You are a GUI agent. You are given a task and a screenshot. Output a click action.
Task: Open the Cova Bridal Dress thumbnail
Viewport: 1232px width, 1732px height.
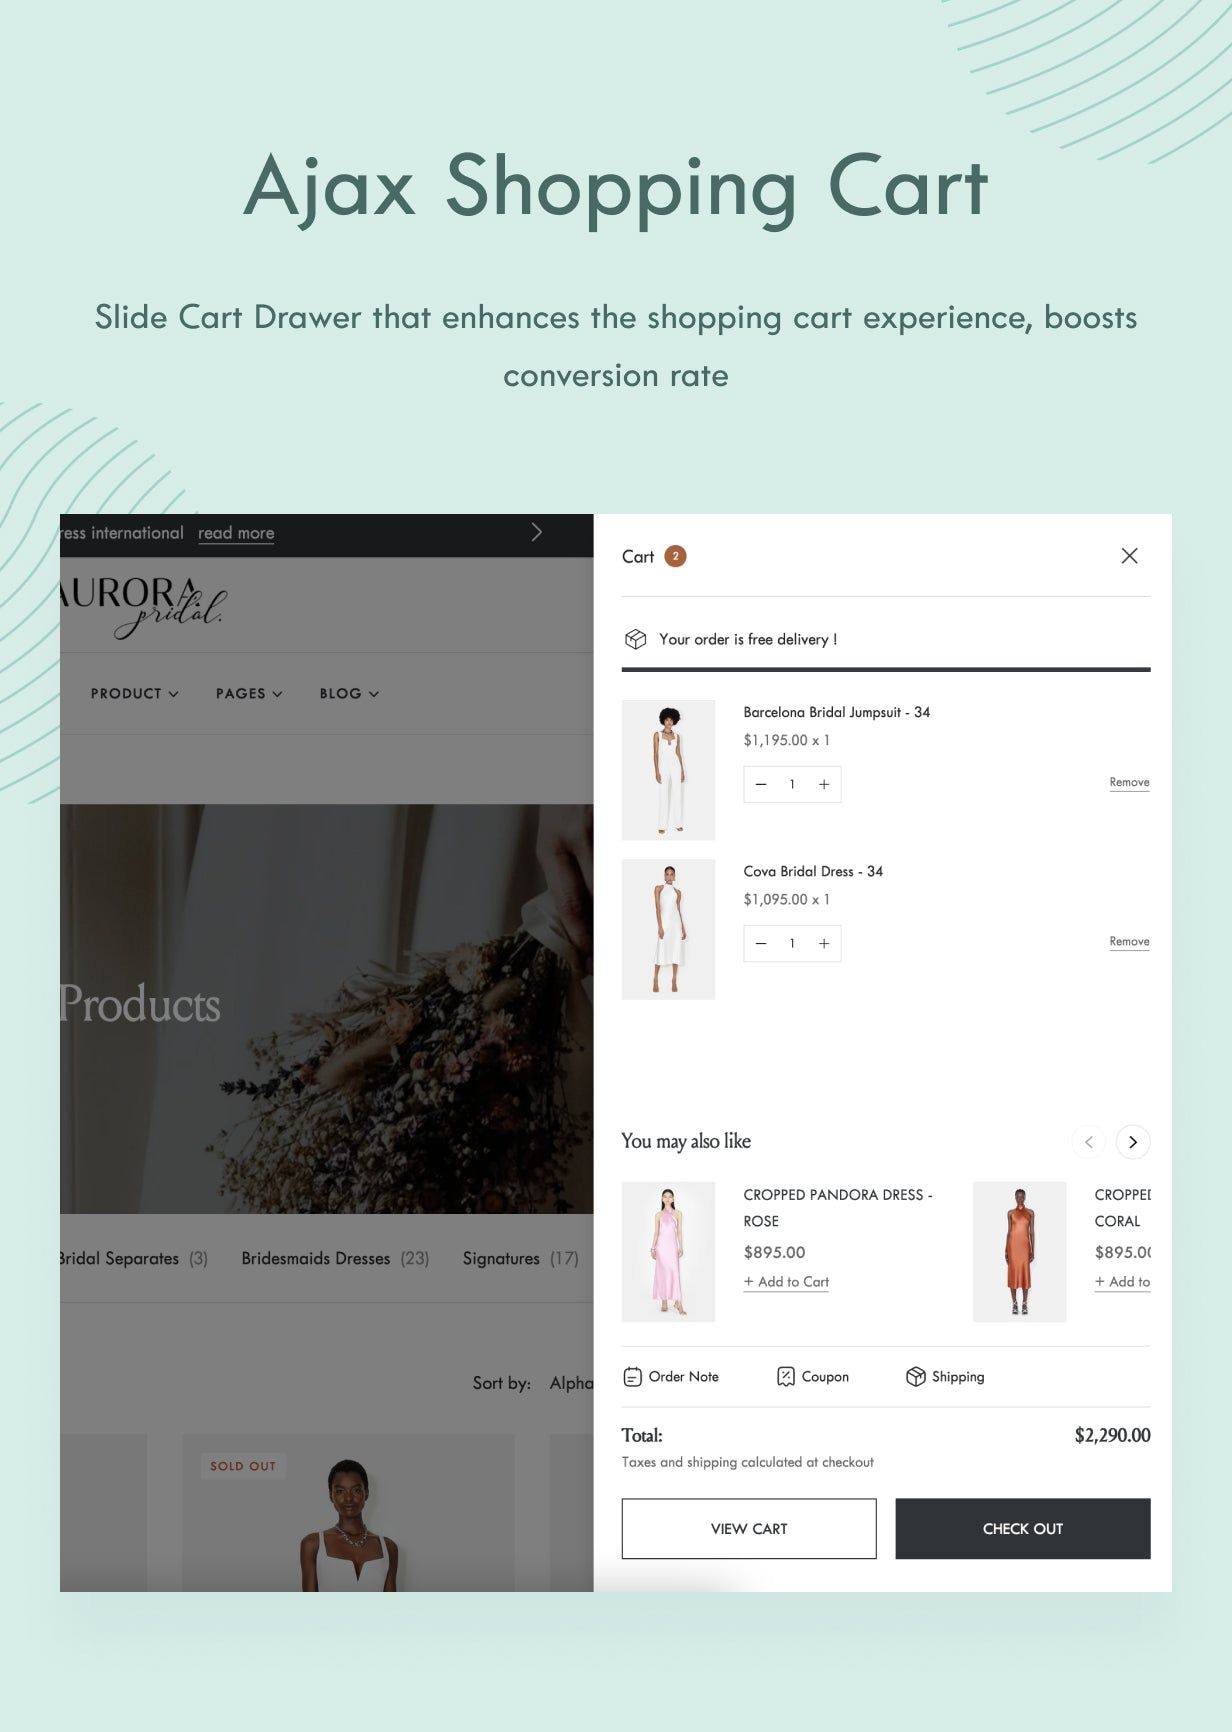(668, 929)
